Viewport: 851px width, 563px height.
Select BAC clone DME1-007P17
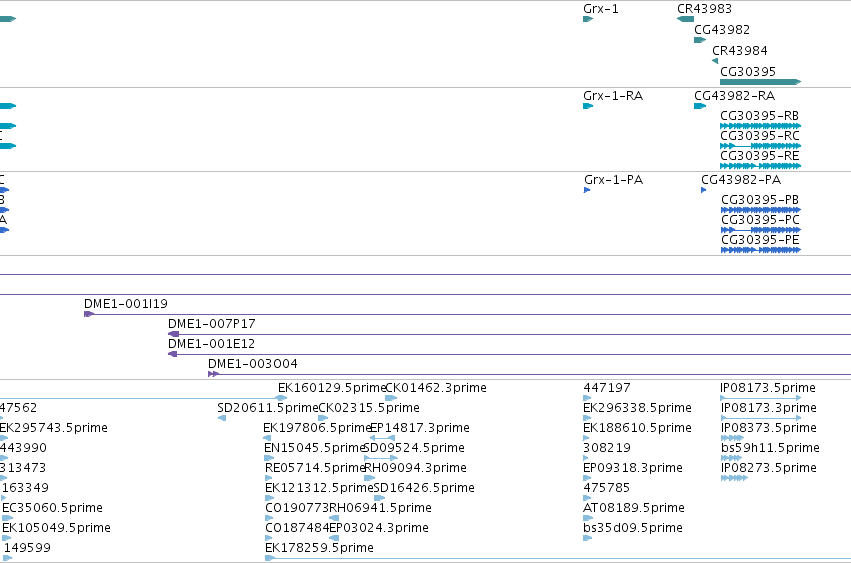tap(510, 334)
